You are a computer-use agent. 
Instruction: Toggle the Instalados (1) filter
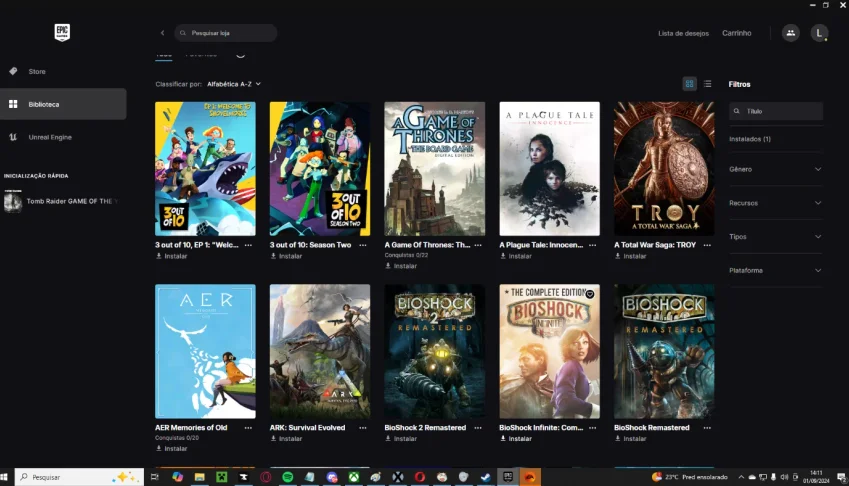coord(750,139)
